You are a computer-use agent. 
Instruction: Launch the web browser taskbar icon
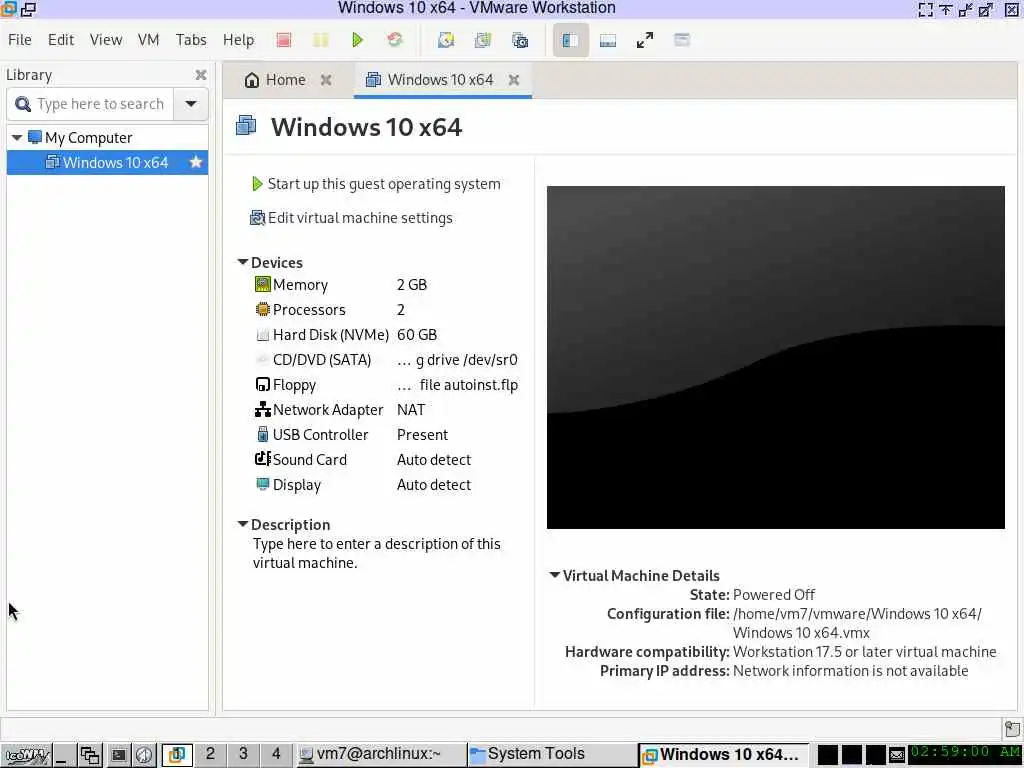click(x=144, y=755)
